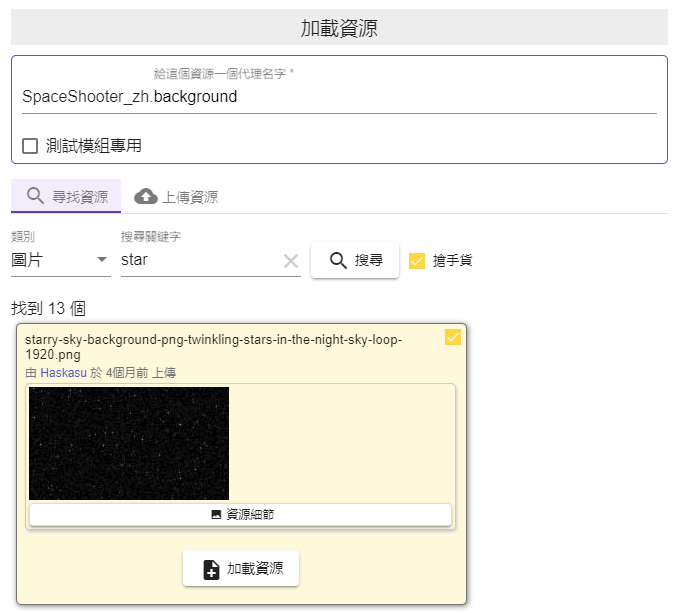Open 資源細節 for the starry-sky image
Screen dimensions: 679x613
[x=240, y=514]
